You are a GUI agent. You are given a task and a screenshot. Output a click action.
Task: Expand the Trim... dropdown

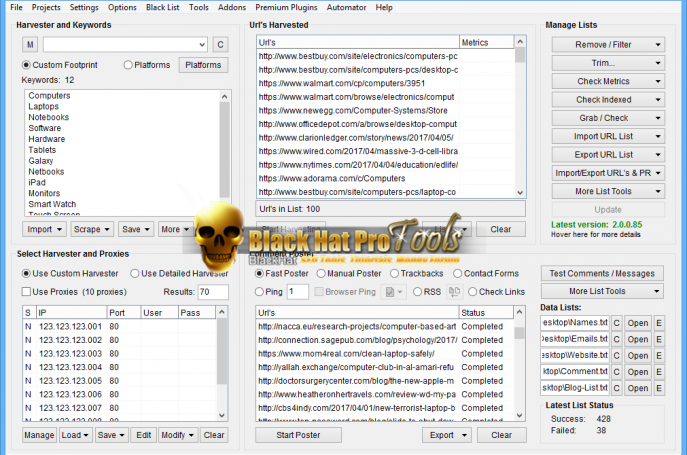pos(608,63)
